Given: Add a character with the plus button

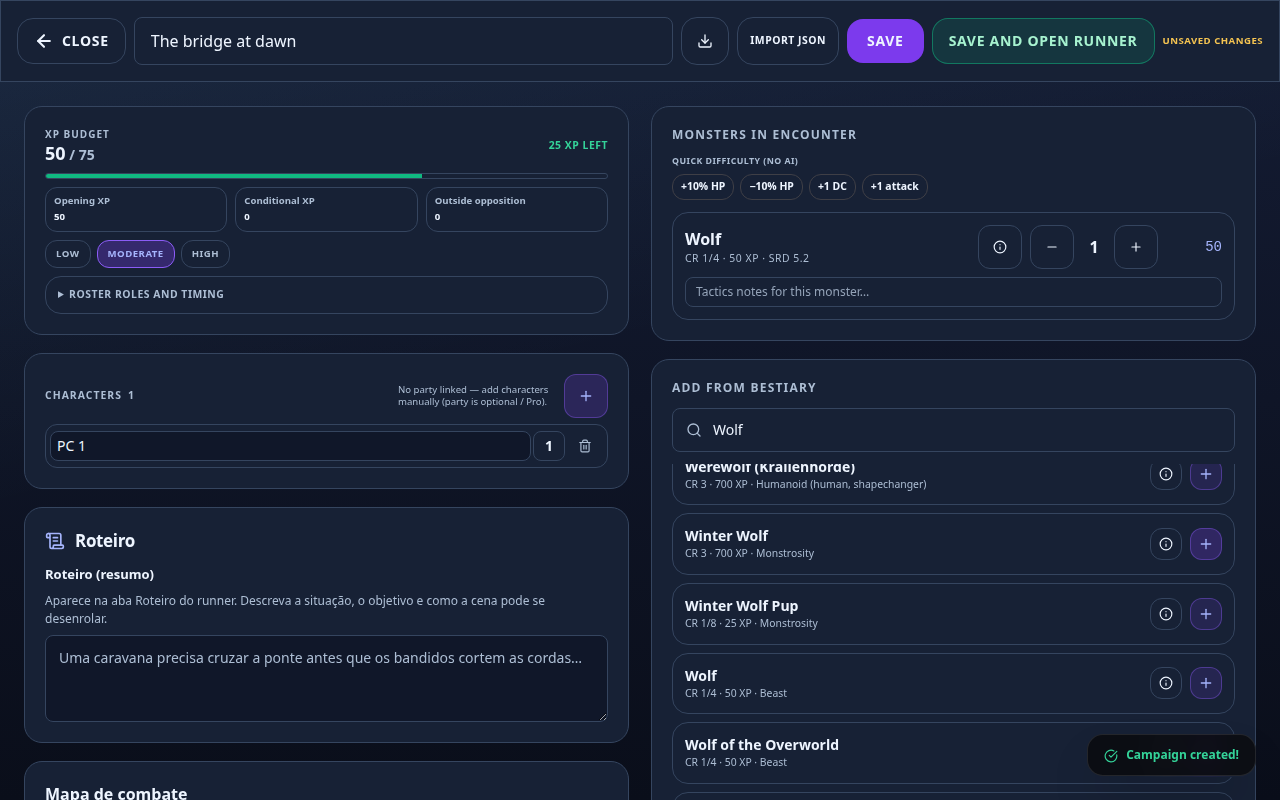Looking at the screenshot, I should (586, 396).
